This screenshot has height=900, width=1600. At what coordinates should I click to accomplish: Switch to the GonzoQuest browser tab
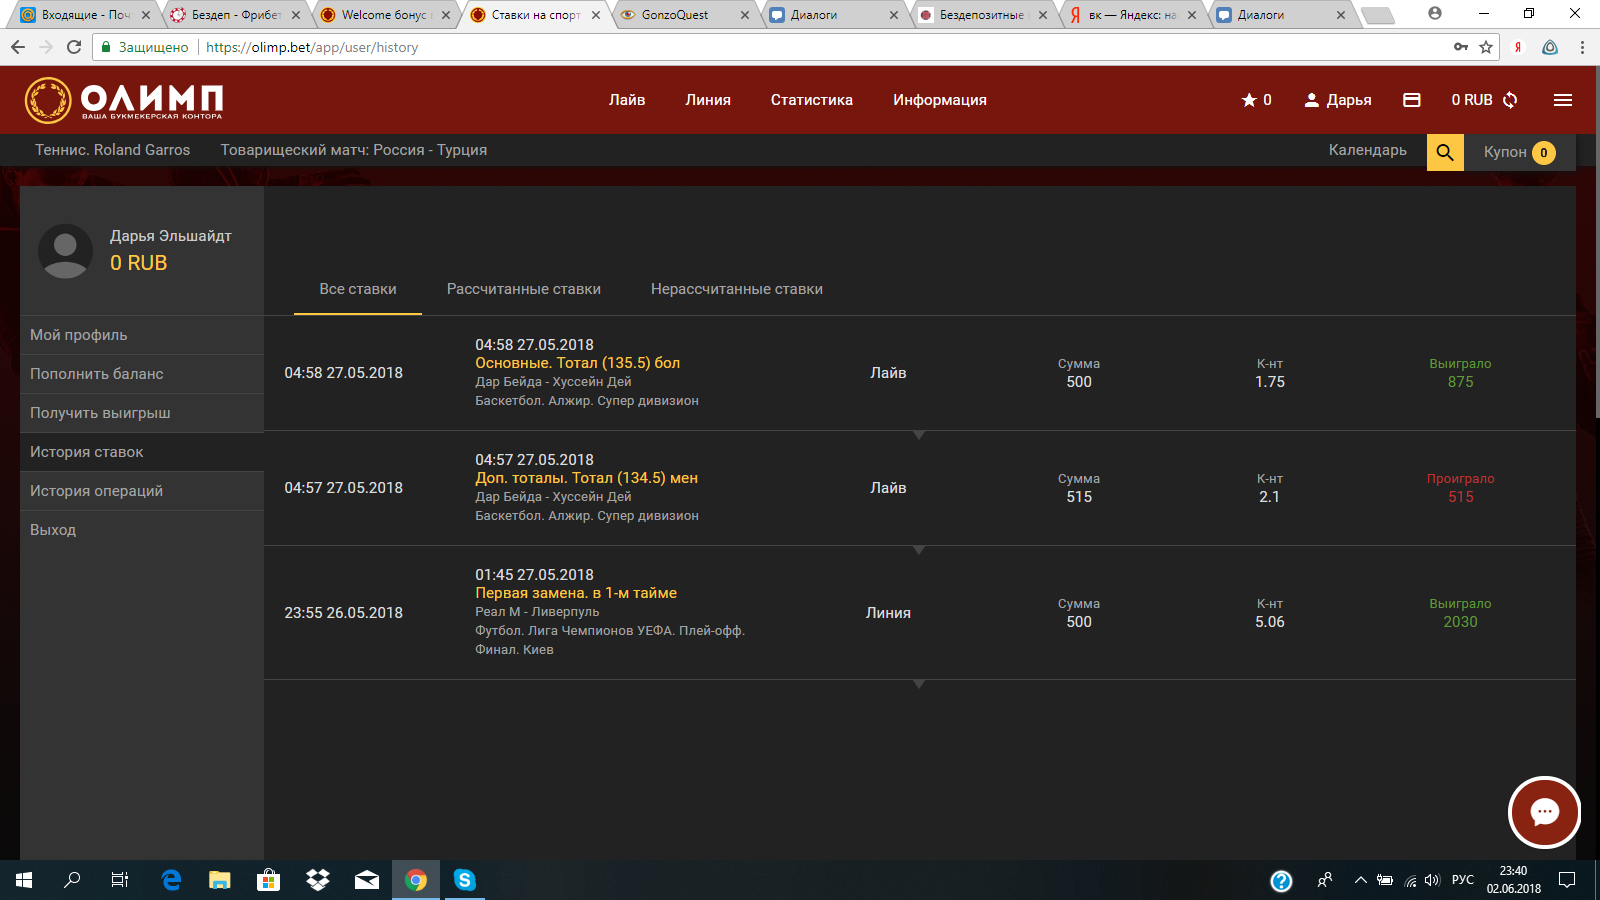684,15
